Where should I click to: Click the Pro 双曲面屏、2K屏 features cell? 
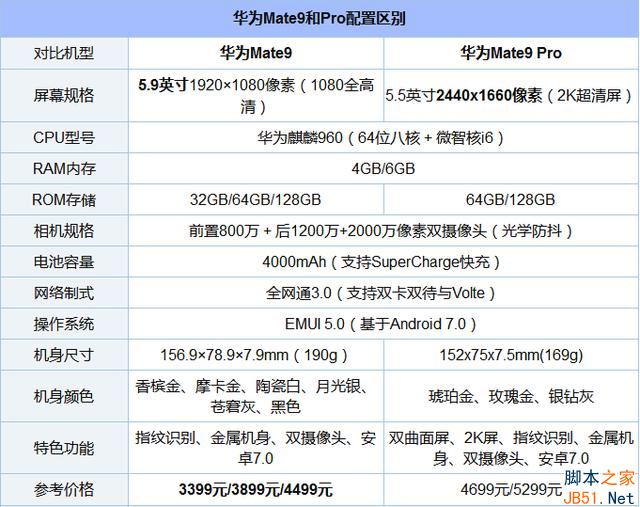pos(511,448)
